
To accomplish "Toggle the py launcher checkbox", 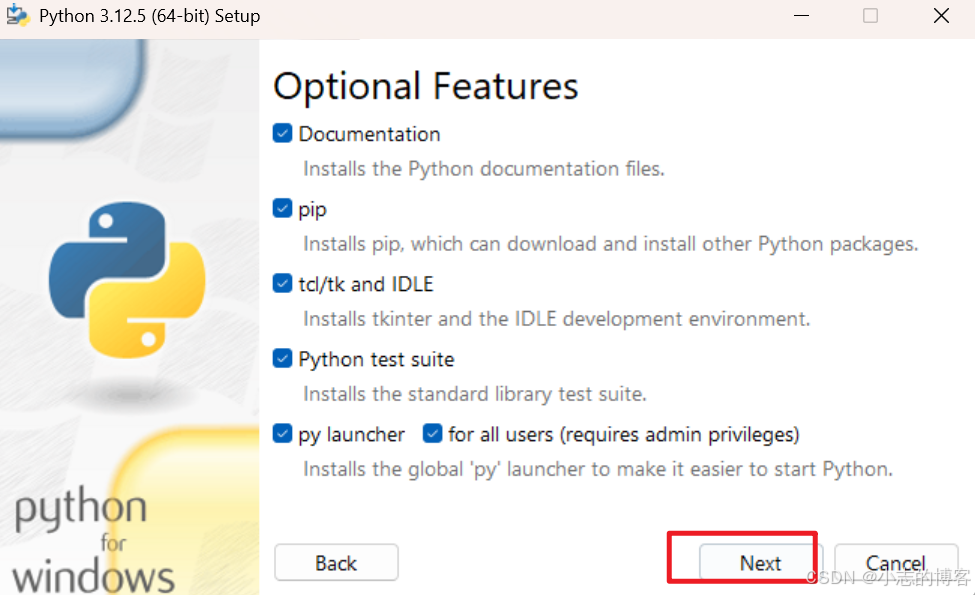I will pos(282,434).
